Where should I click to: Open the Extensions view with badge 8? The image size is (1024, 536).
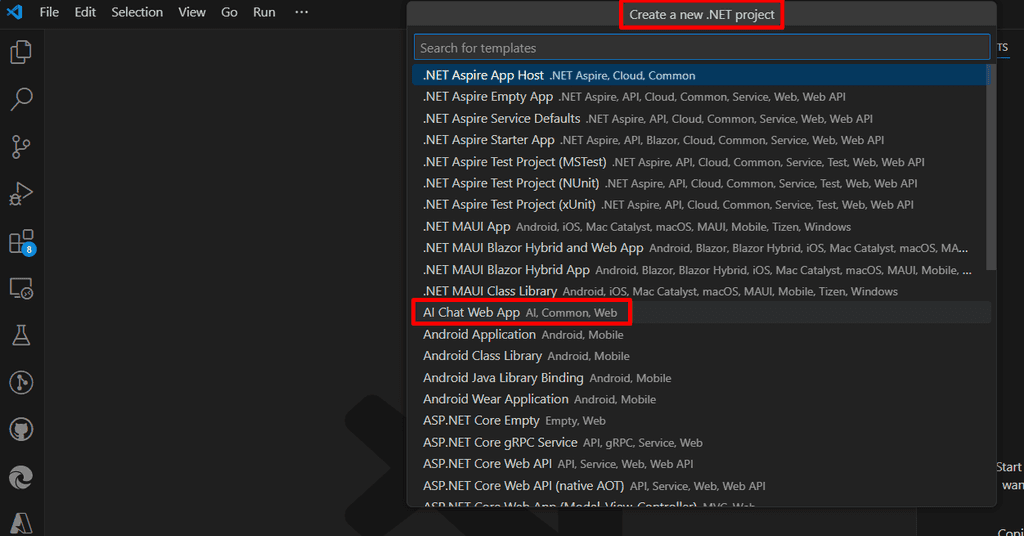[x=22, y=242]
